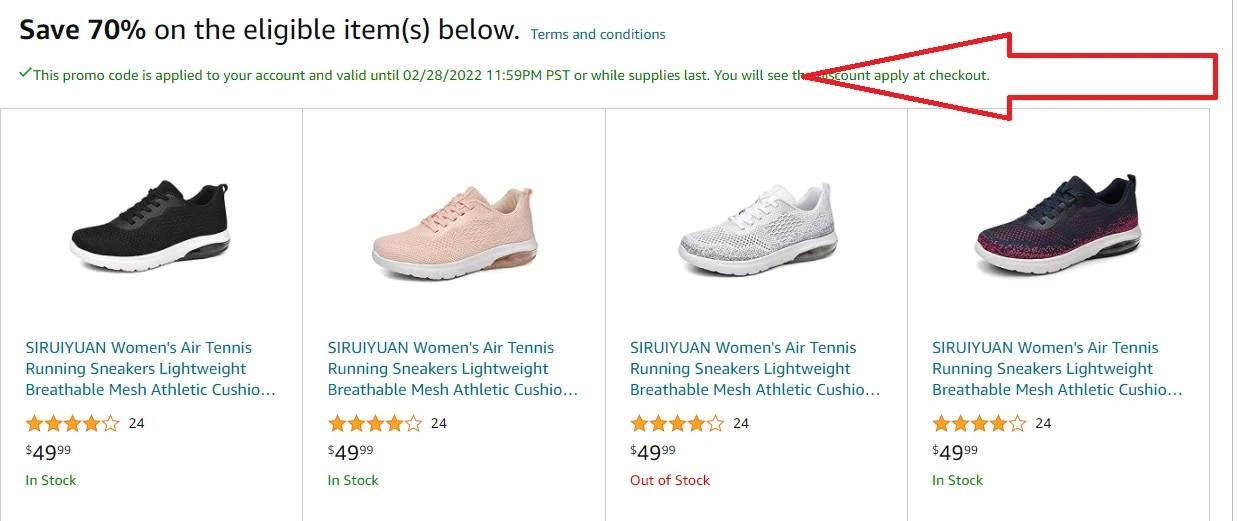Click the star rating of the white sneaker
This screenshot has width=1256, height=521.
point(677,423)
